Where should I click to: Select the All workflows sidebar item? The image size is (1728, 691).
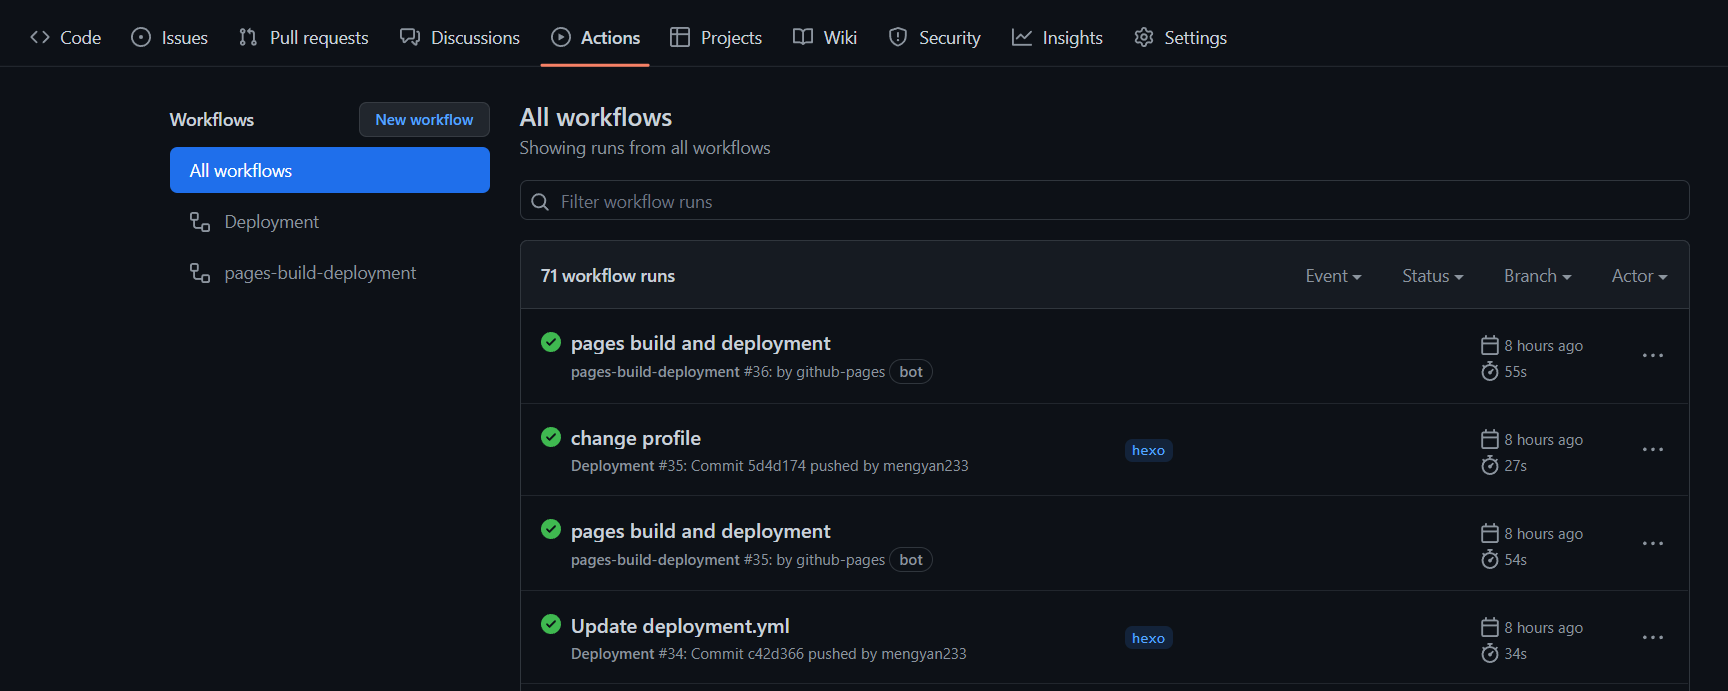(x=329, y=170)
